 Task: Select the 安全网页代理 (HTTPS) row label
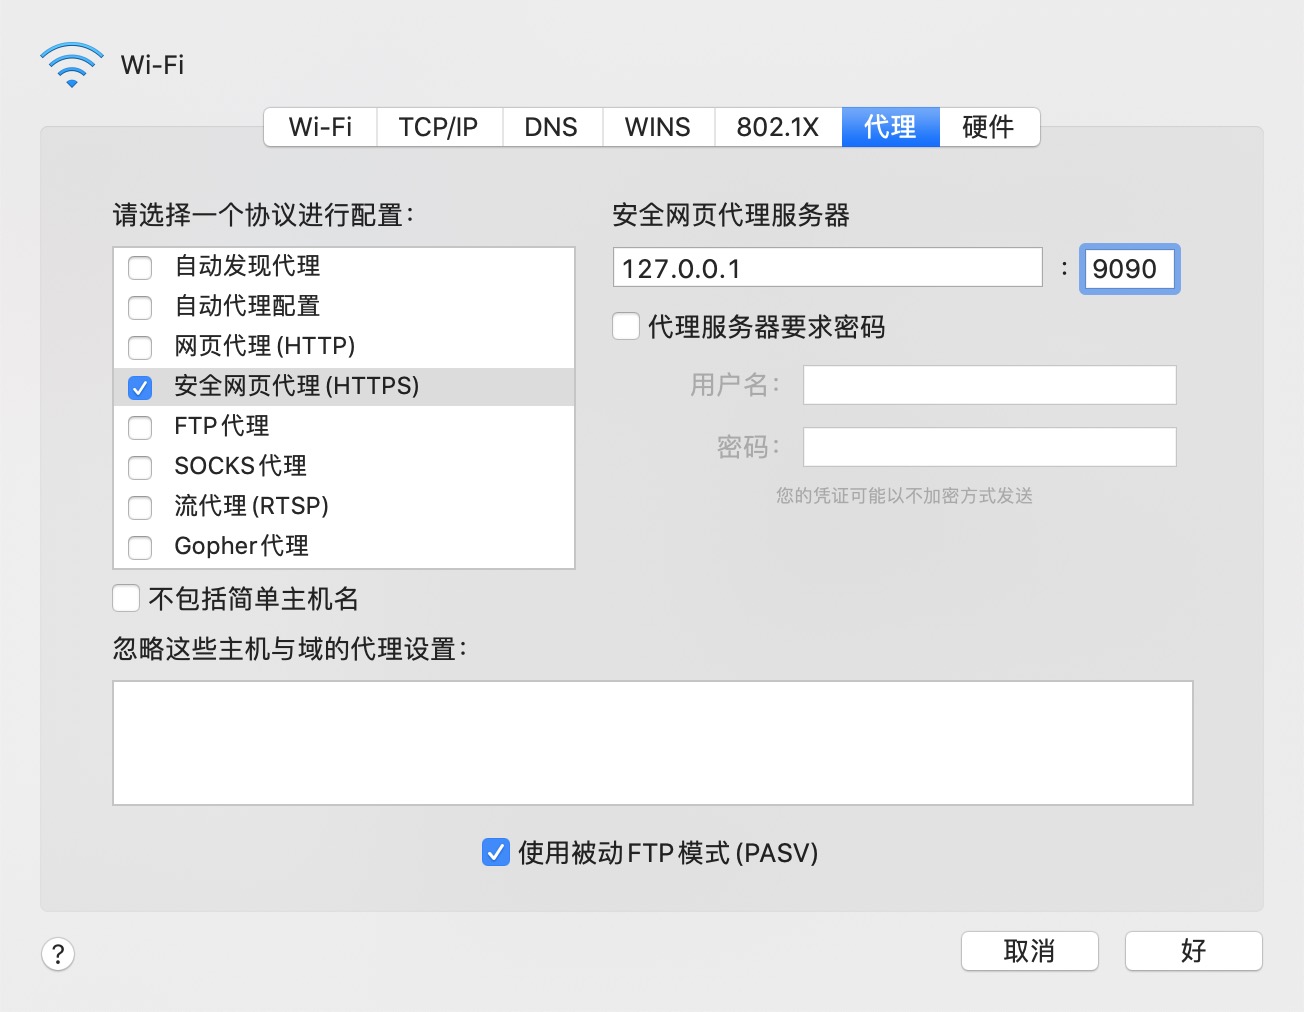pyautogui.click(x=297, y=386)
